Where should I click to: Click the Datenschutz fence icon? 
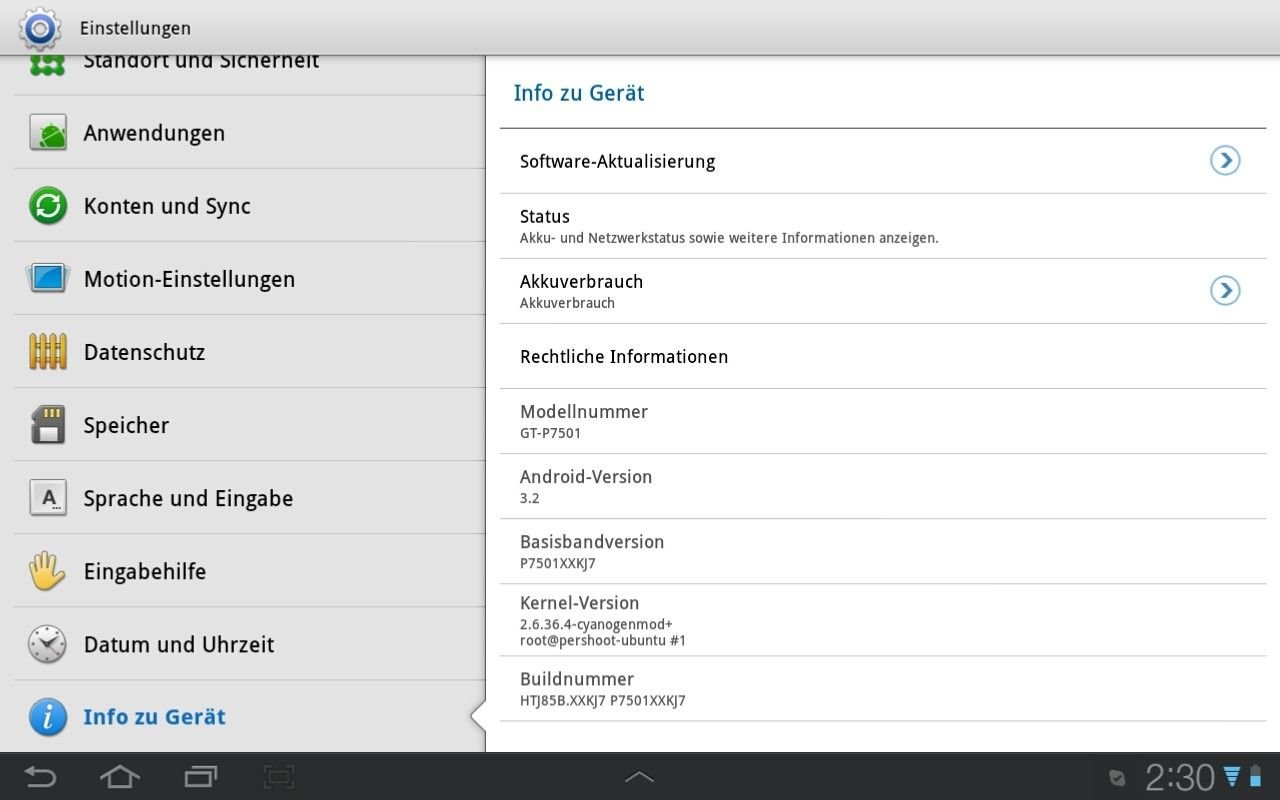47,352
